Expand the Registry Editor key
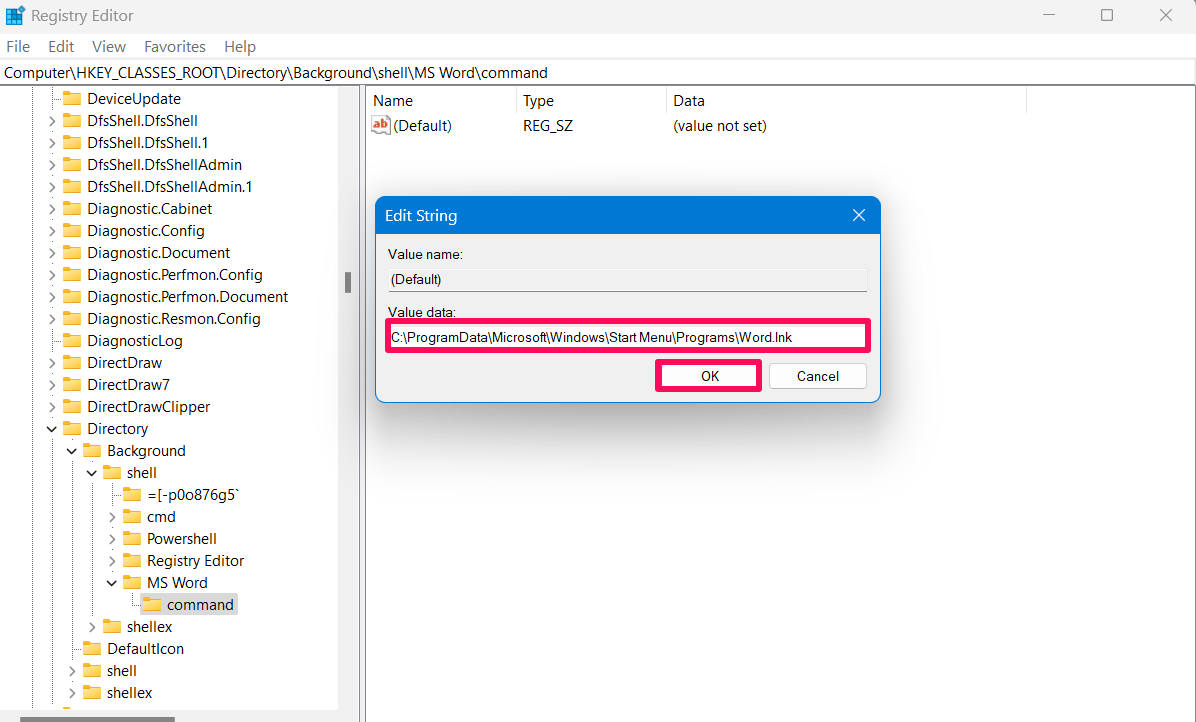 [112, 560]
